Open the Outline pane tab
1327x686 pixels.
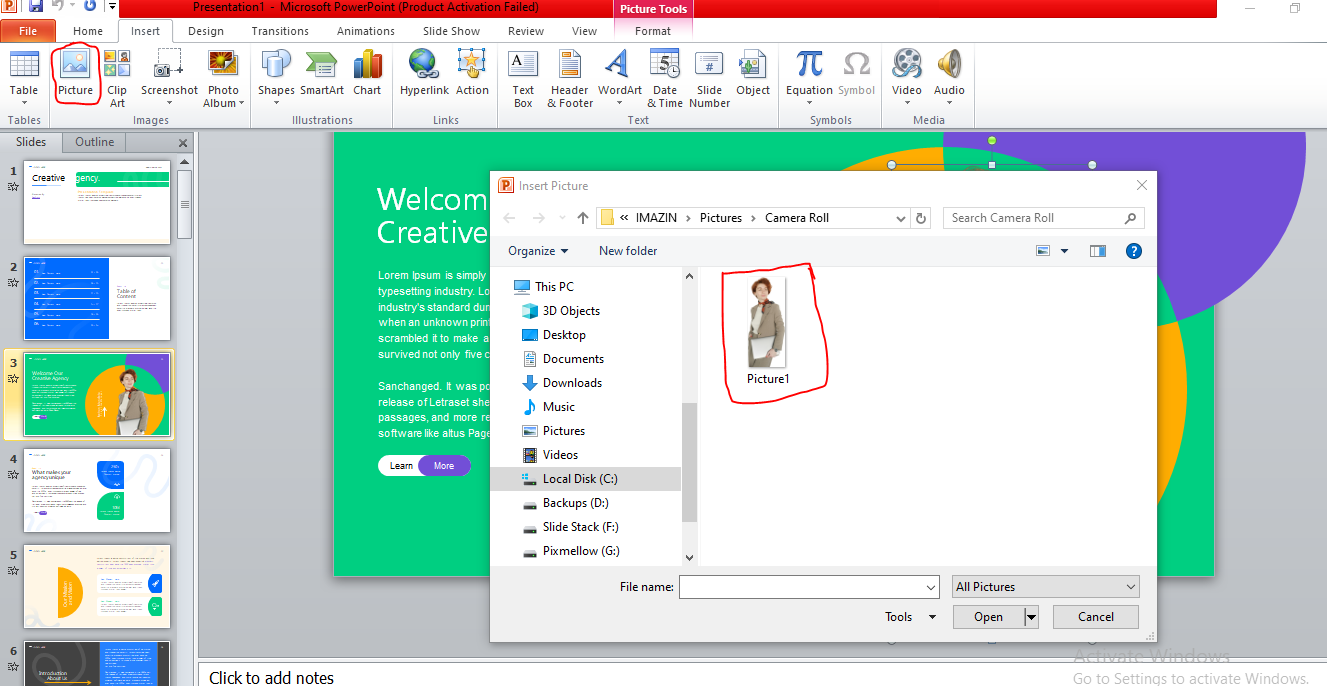coord(94,142)
